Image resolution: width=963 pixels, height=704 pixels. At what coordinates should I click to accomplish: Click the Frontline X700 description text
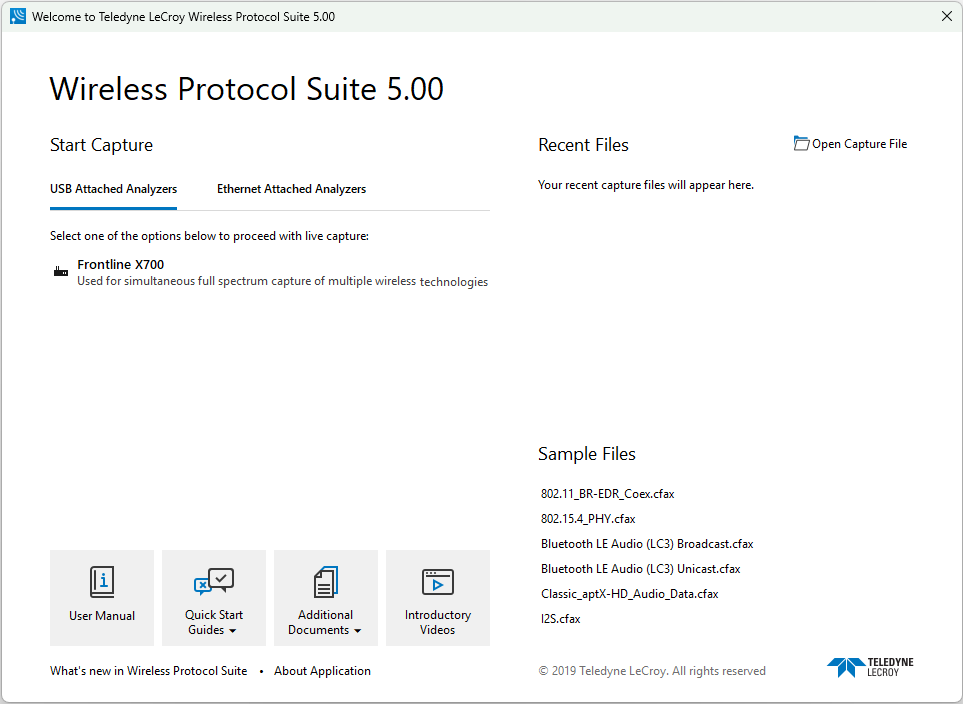[283, 281]
